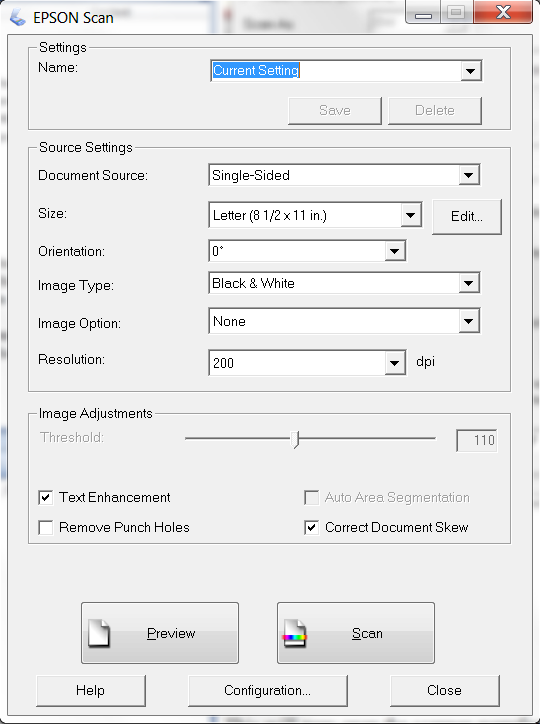Click the Threshold slider handle

coord(295,439)
